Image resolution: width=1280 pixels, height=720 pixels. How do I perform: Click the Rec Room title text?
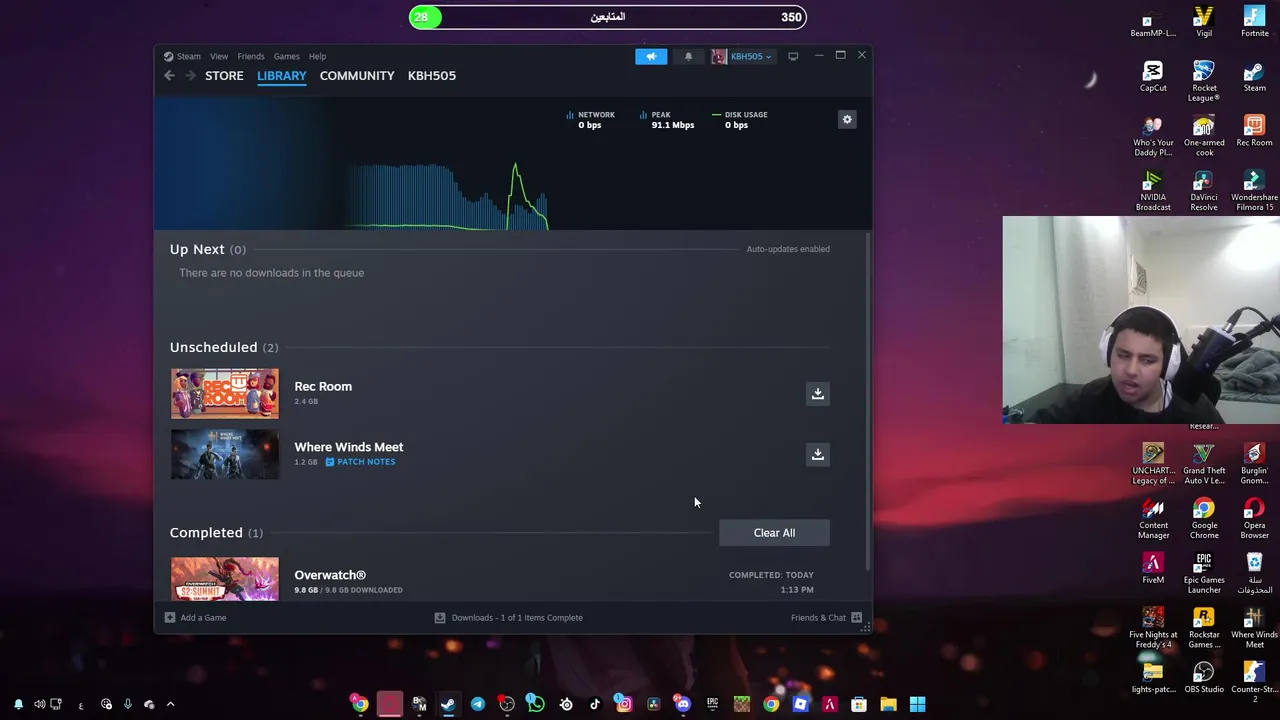point(323,386)
